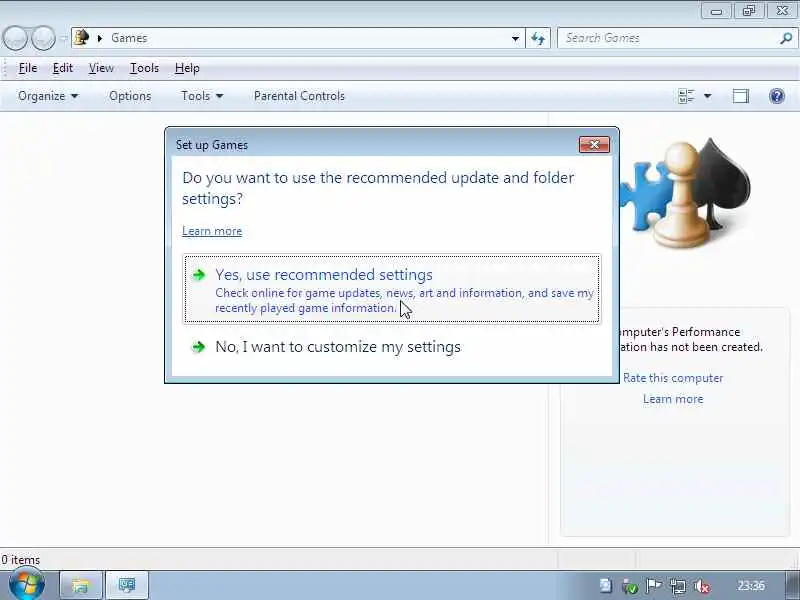
Task: Select the Games window taskbar button
Action: (127, 585)
